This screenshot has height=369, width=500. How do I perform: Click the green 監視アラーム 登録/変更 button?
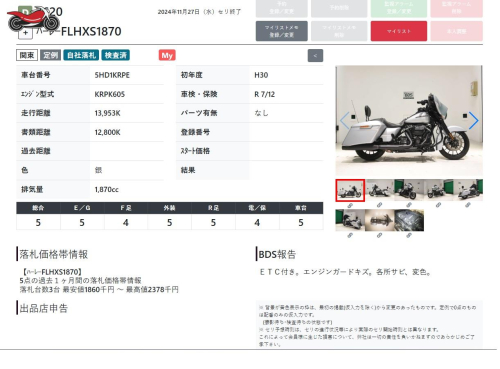point(399,8)
